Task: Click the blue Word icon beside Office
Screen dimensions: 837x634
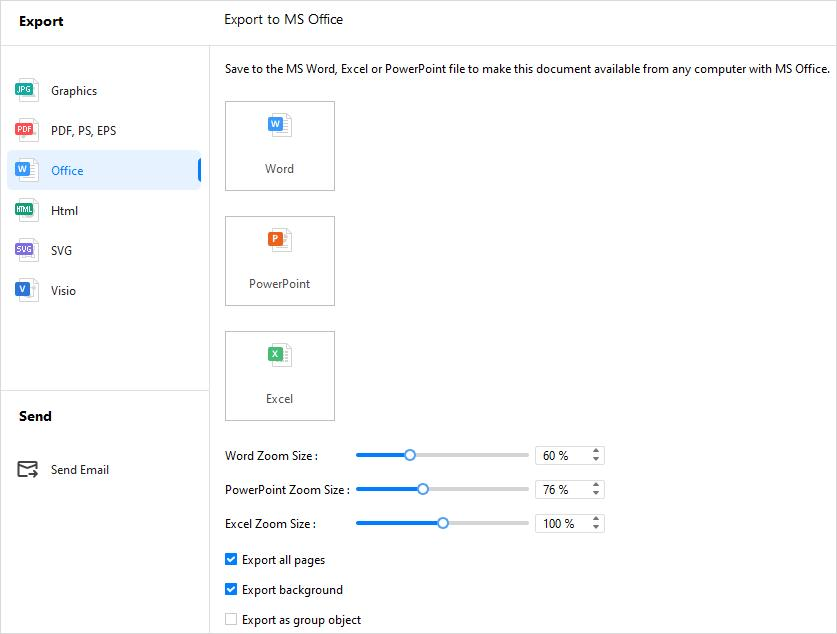Action: pos(26,170)
